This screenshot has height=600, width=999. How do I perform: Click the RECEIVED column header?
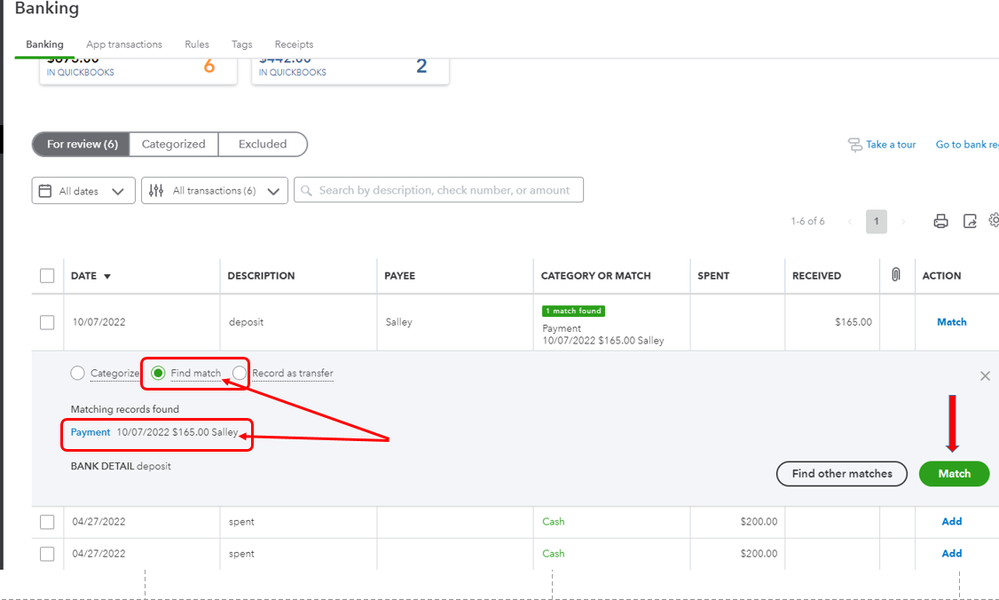816,276
